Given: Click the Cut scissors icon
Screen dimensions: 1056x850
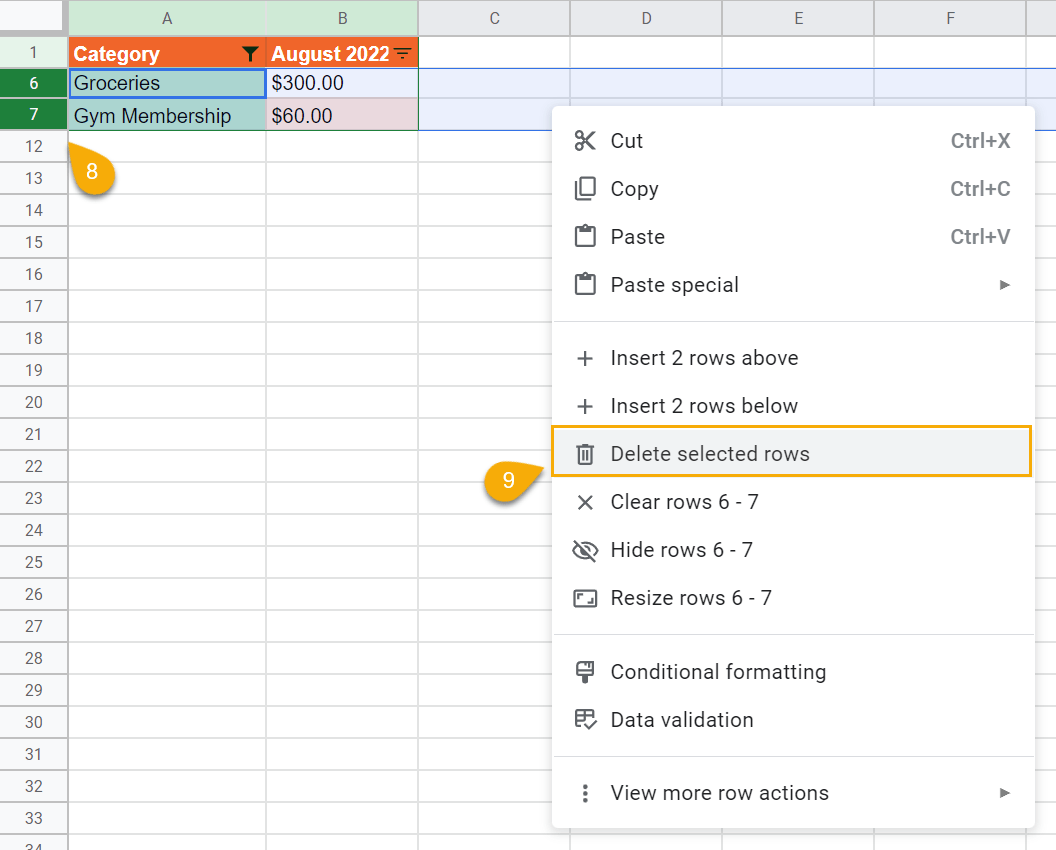Looking at the screenshot, I should [585, 141].
